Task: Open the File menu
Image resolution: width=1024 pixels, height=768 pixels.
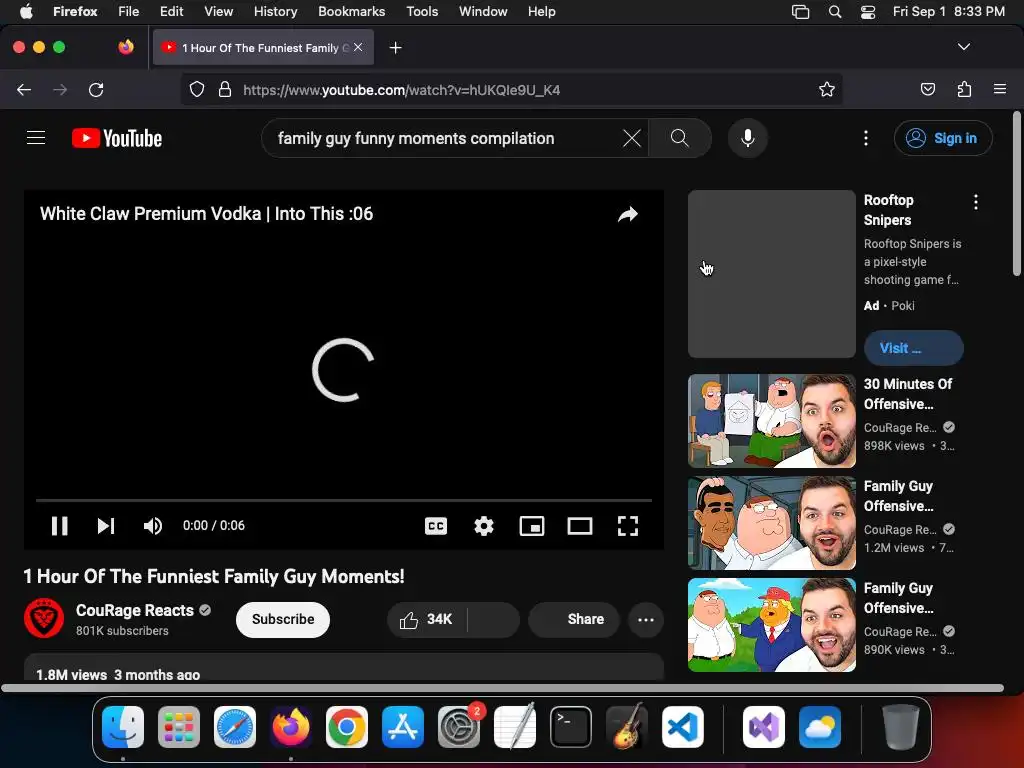Action: pyautogui.click(x=128, y=11)
